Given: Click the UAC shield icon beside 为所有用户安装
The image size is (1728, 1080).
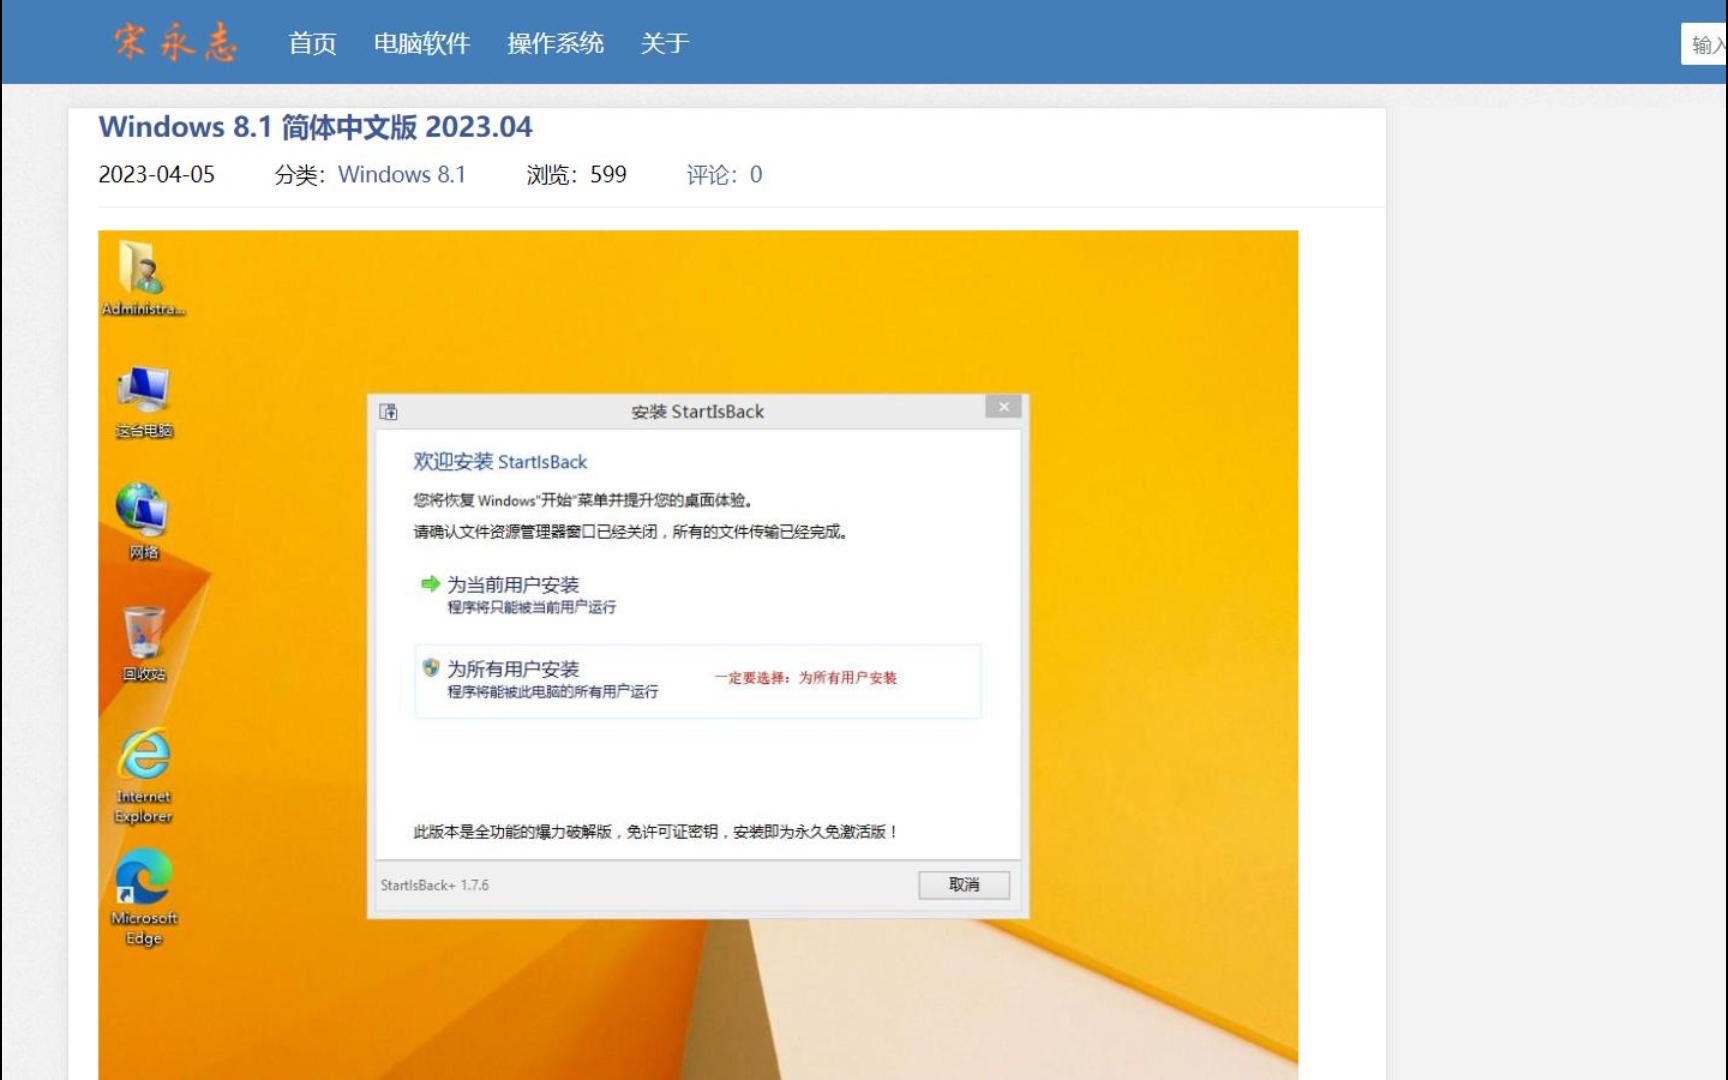Looking at the screenshot, I should click(x=431, y=668).
